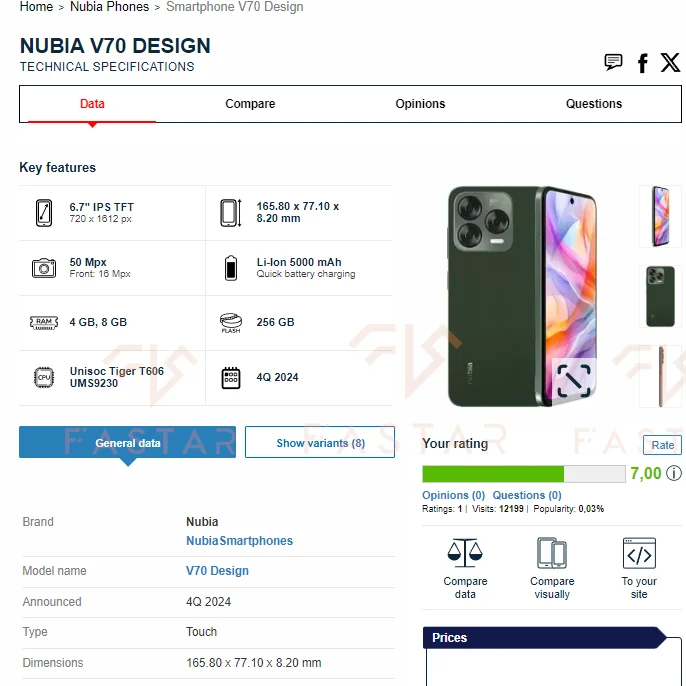
Task: Select the General data button
Action: coord(127,442)
